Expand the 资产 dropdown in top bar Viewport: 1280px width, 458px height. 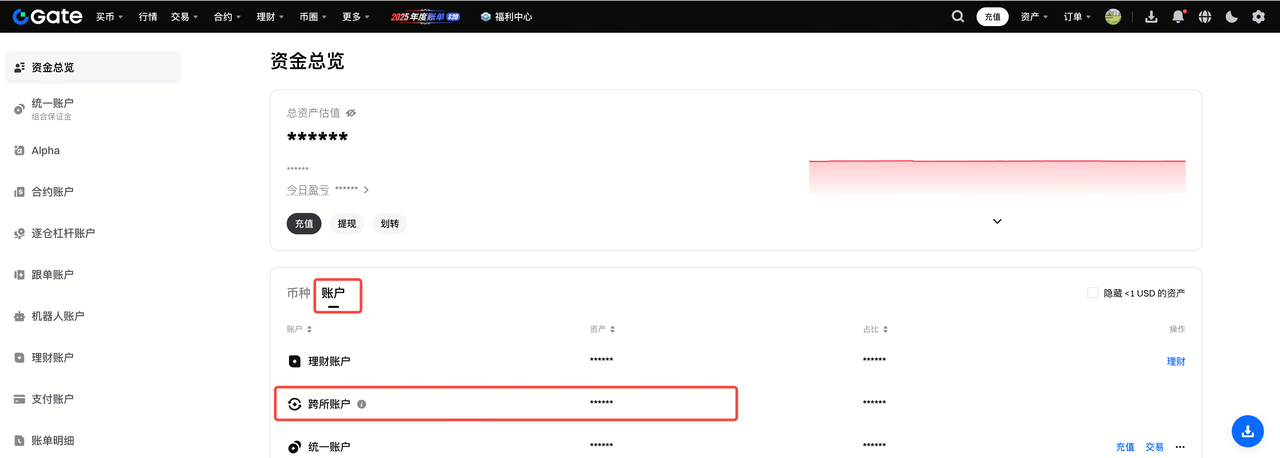[1034, 17]
